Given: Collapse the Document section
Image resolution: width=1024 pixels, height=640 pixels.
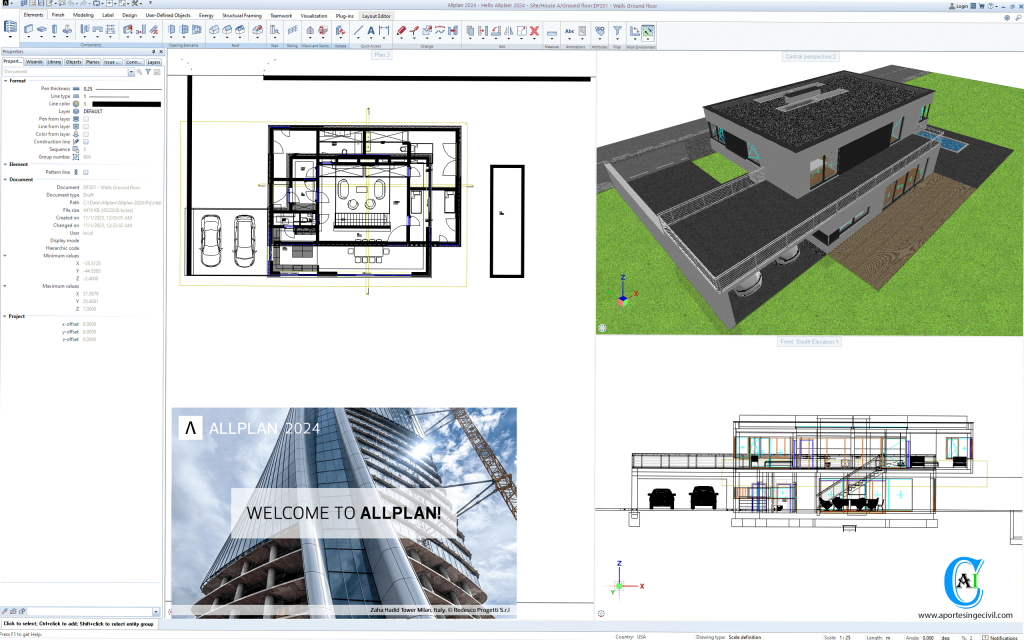Looking at the screenshot, I should 7,178.
